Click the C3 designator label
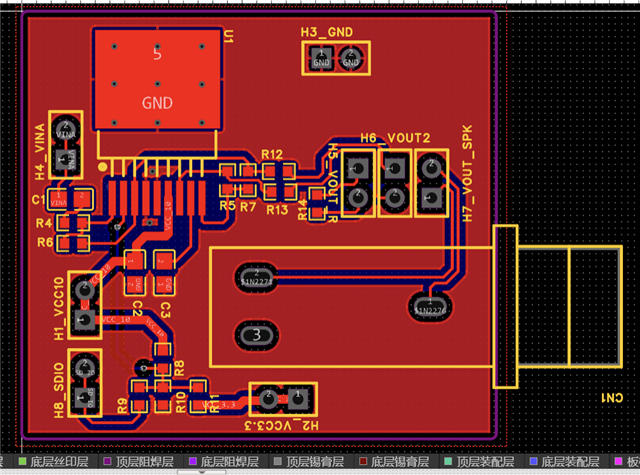640x475 pixels. pos(165,310)
